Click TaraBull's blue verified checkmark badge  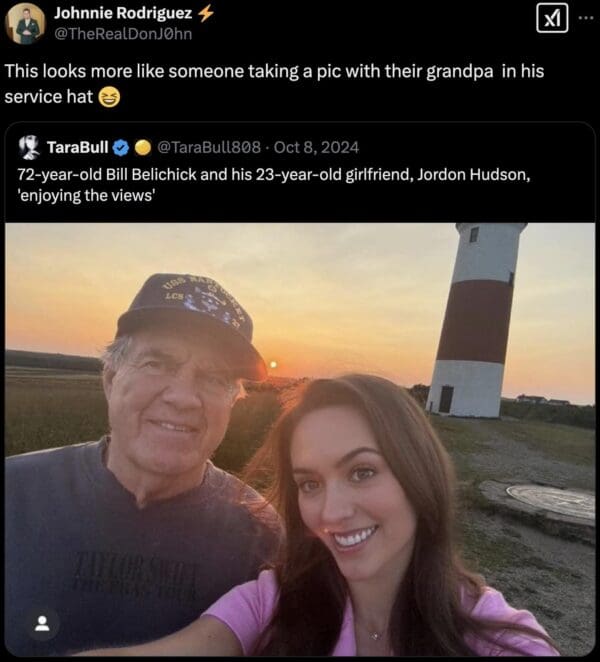pyautogui.click(x=121, y=148)
